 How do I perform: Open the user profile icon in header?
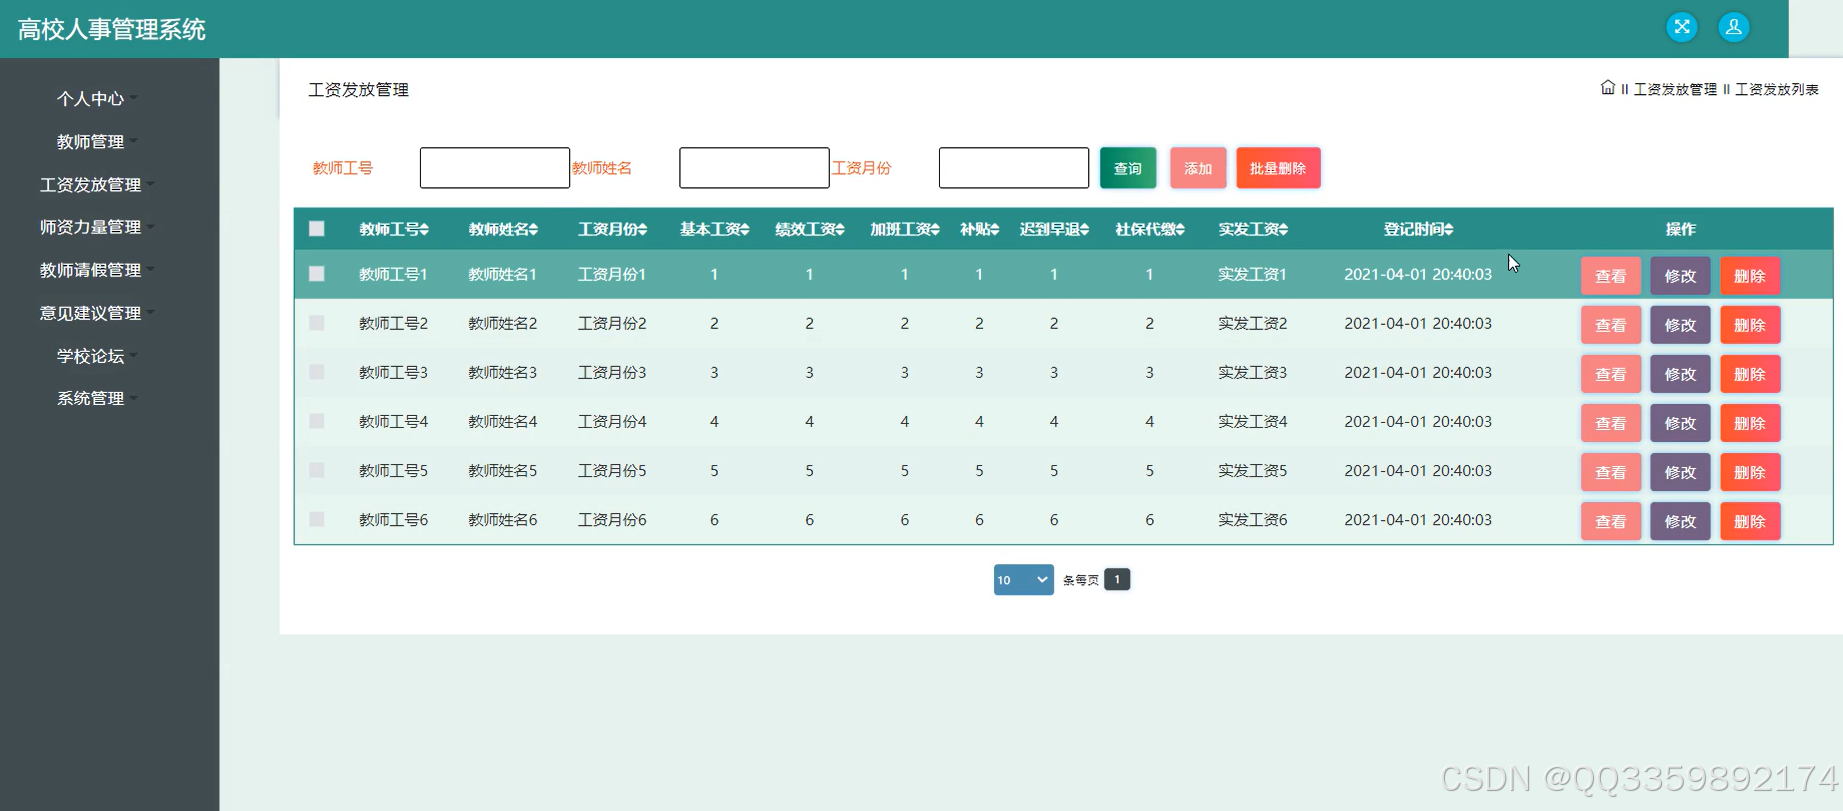pyautogui.click(x=1734, y=27)
